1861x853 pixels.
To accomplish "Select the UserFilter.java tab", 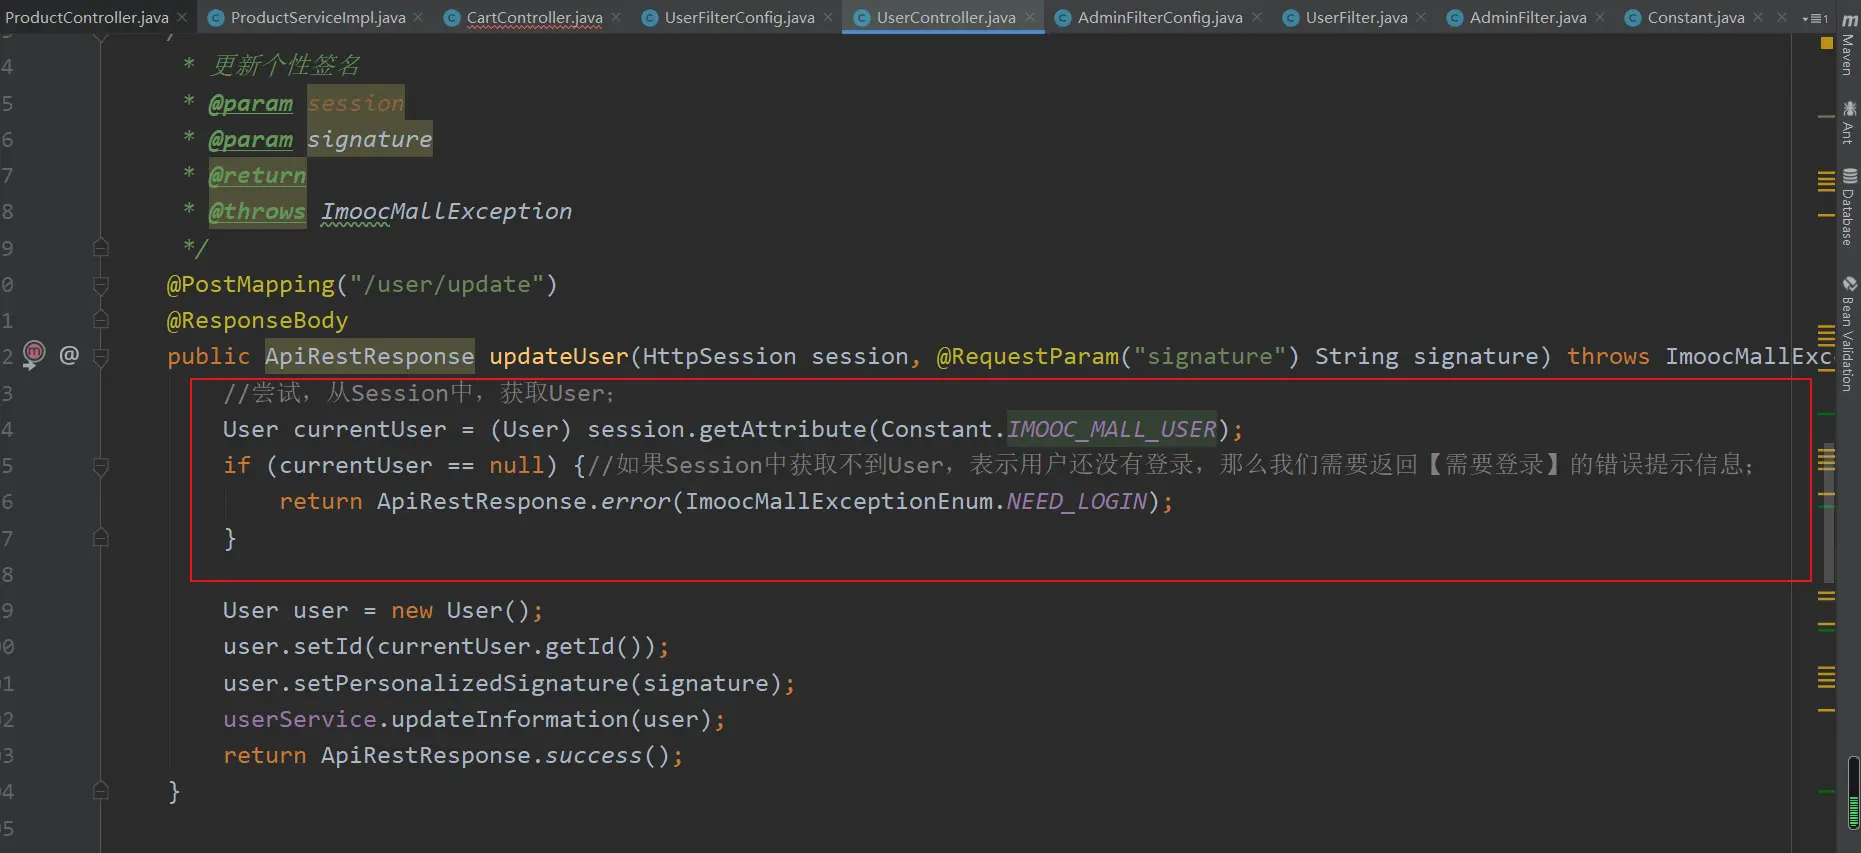I will 1355,18.
